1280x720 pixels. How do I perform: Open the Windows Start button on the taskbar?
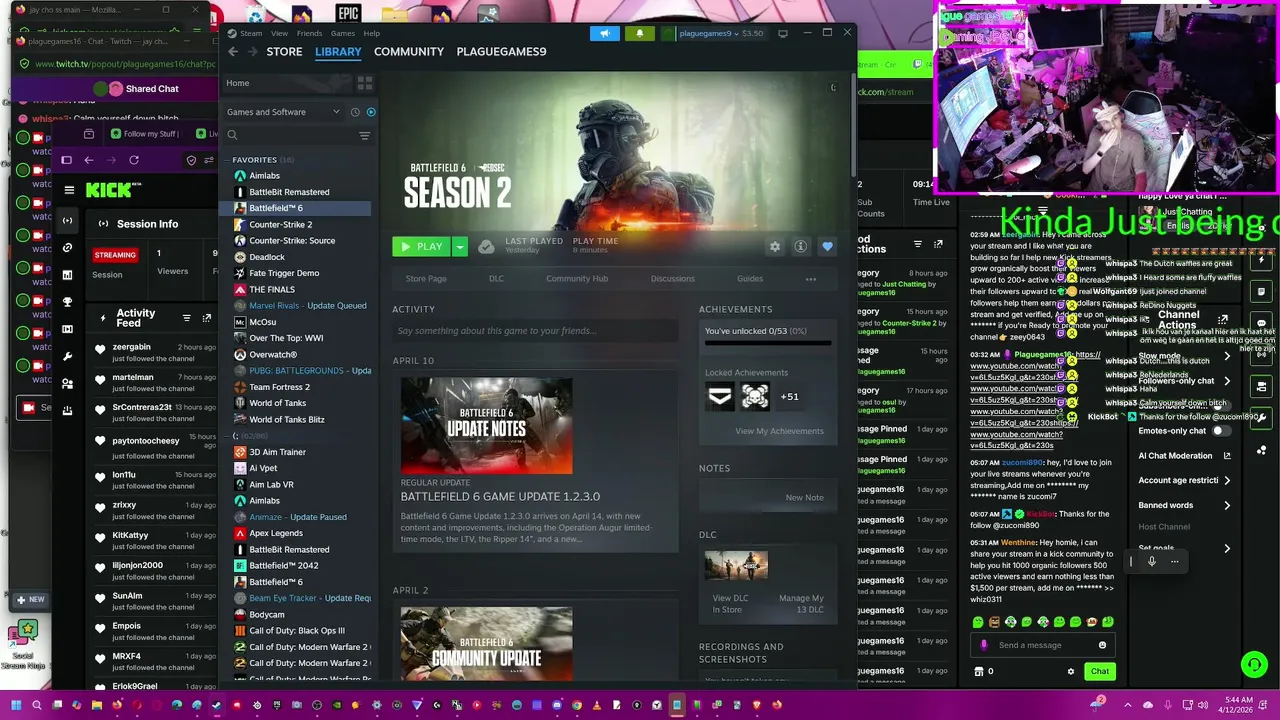(x=15, y=704)
